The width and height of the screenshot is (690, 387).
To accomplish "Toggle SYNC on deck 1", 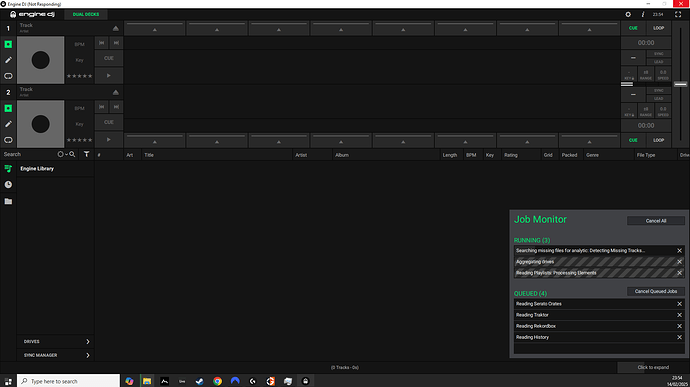I will click(658, 54).
